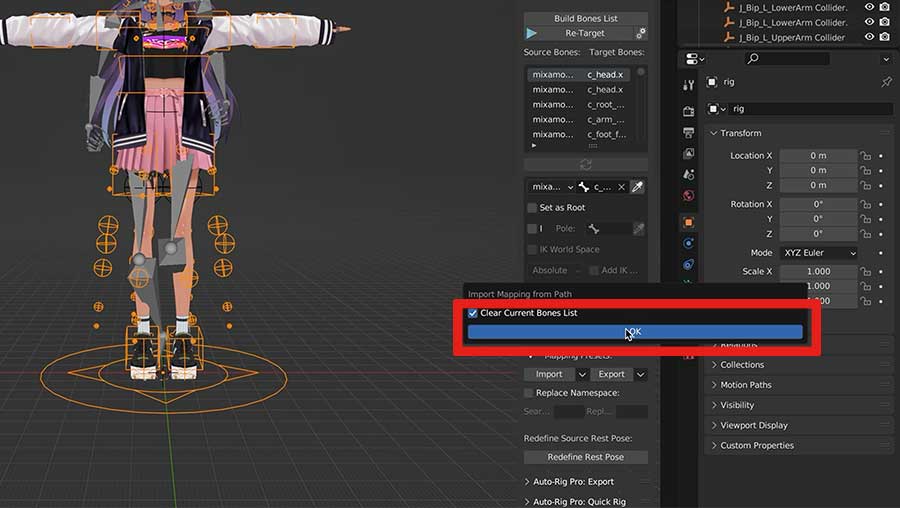
Task: Open the source bone mixa dropdown
Action: [x=551, y=187]
